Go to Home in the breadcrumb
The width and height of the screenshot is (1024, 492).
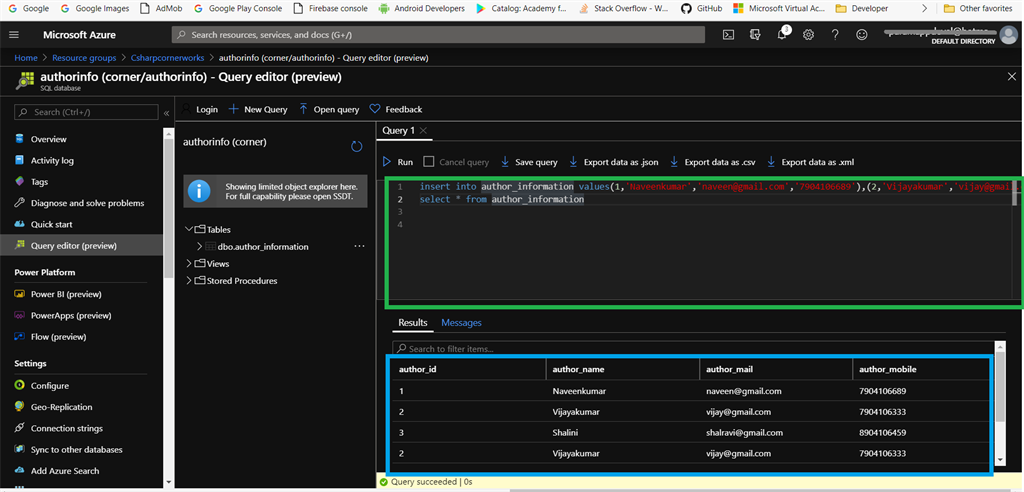26,58
